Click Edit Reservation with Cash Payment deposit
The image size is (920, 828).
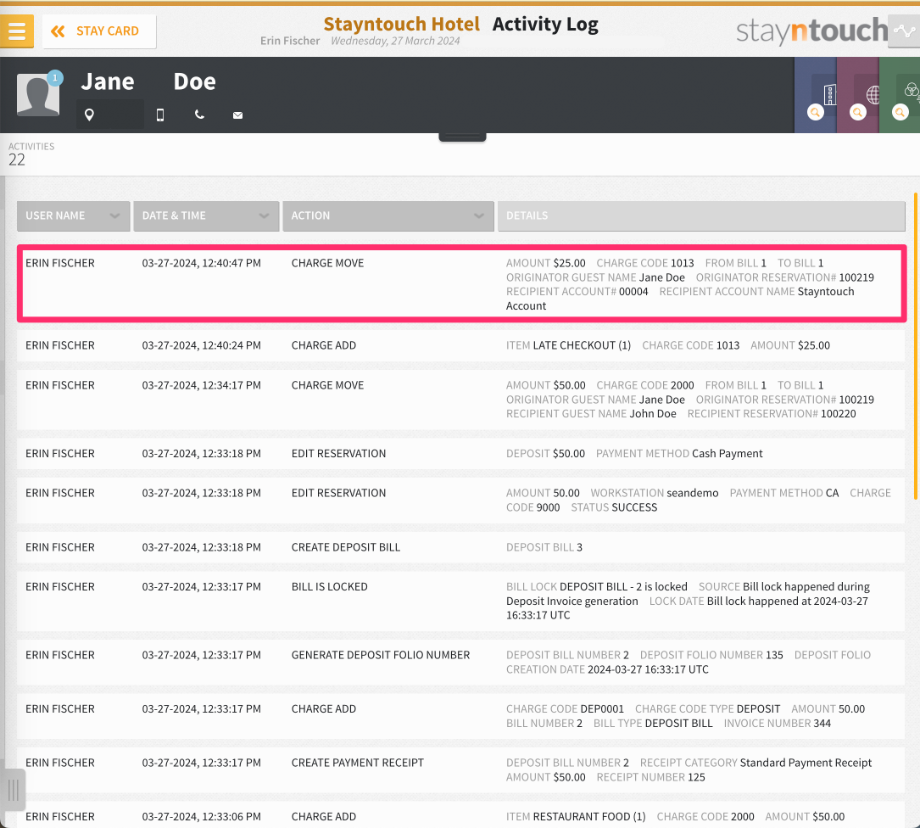[461, 454]
